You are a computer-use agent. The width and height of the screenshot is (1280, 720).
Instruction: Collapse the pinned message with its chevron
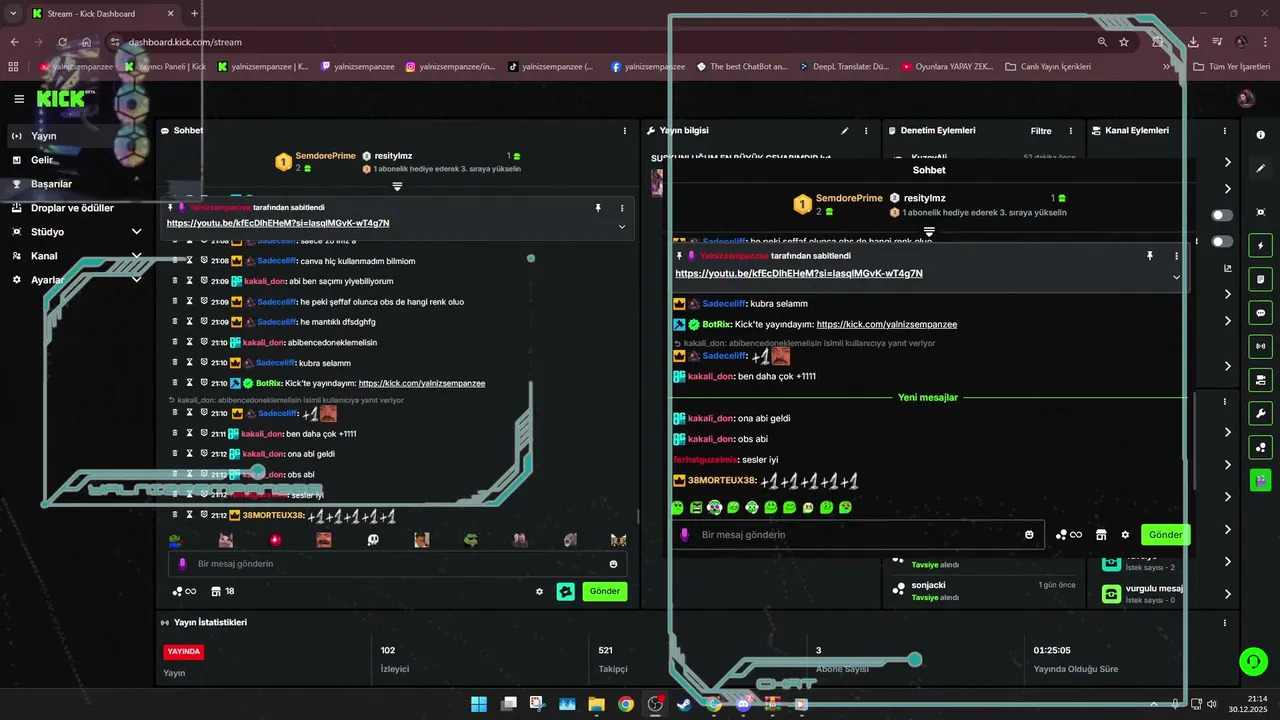click(x=622, y=226)
